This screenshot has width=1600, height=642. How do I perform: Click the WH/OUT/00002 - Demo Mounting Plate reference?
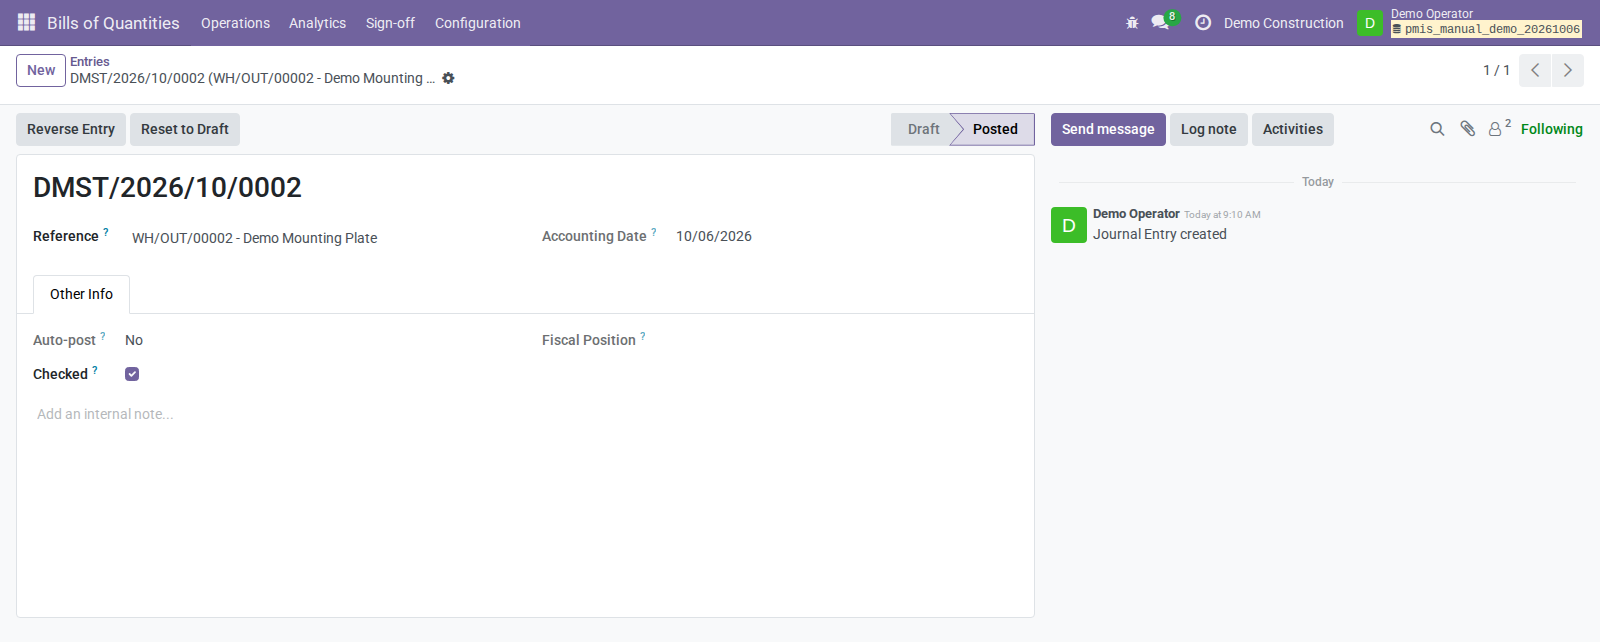[x=255, y=238]
